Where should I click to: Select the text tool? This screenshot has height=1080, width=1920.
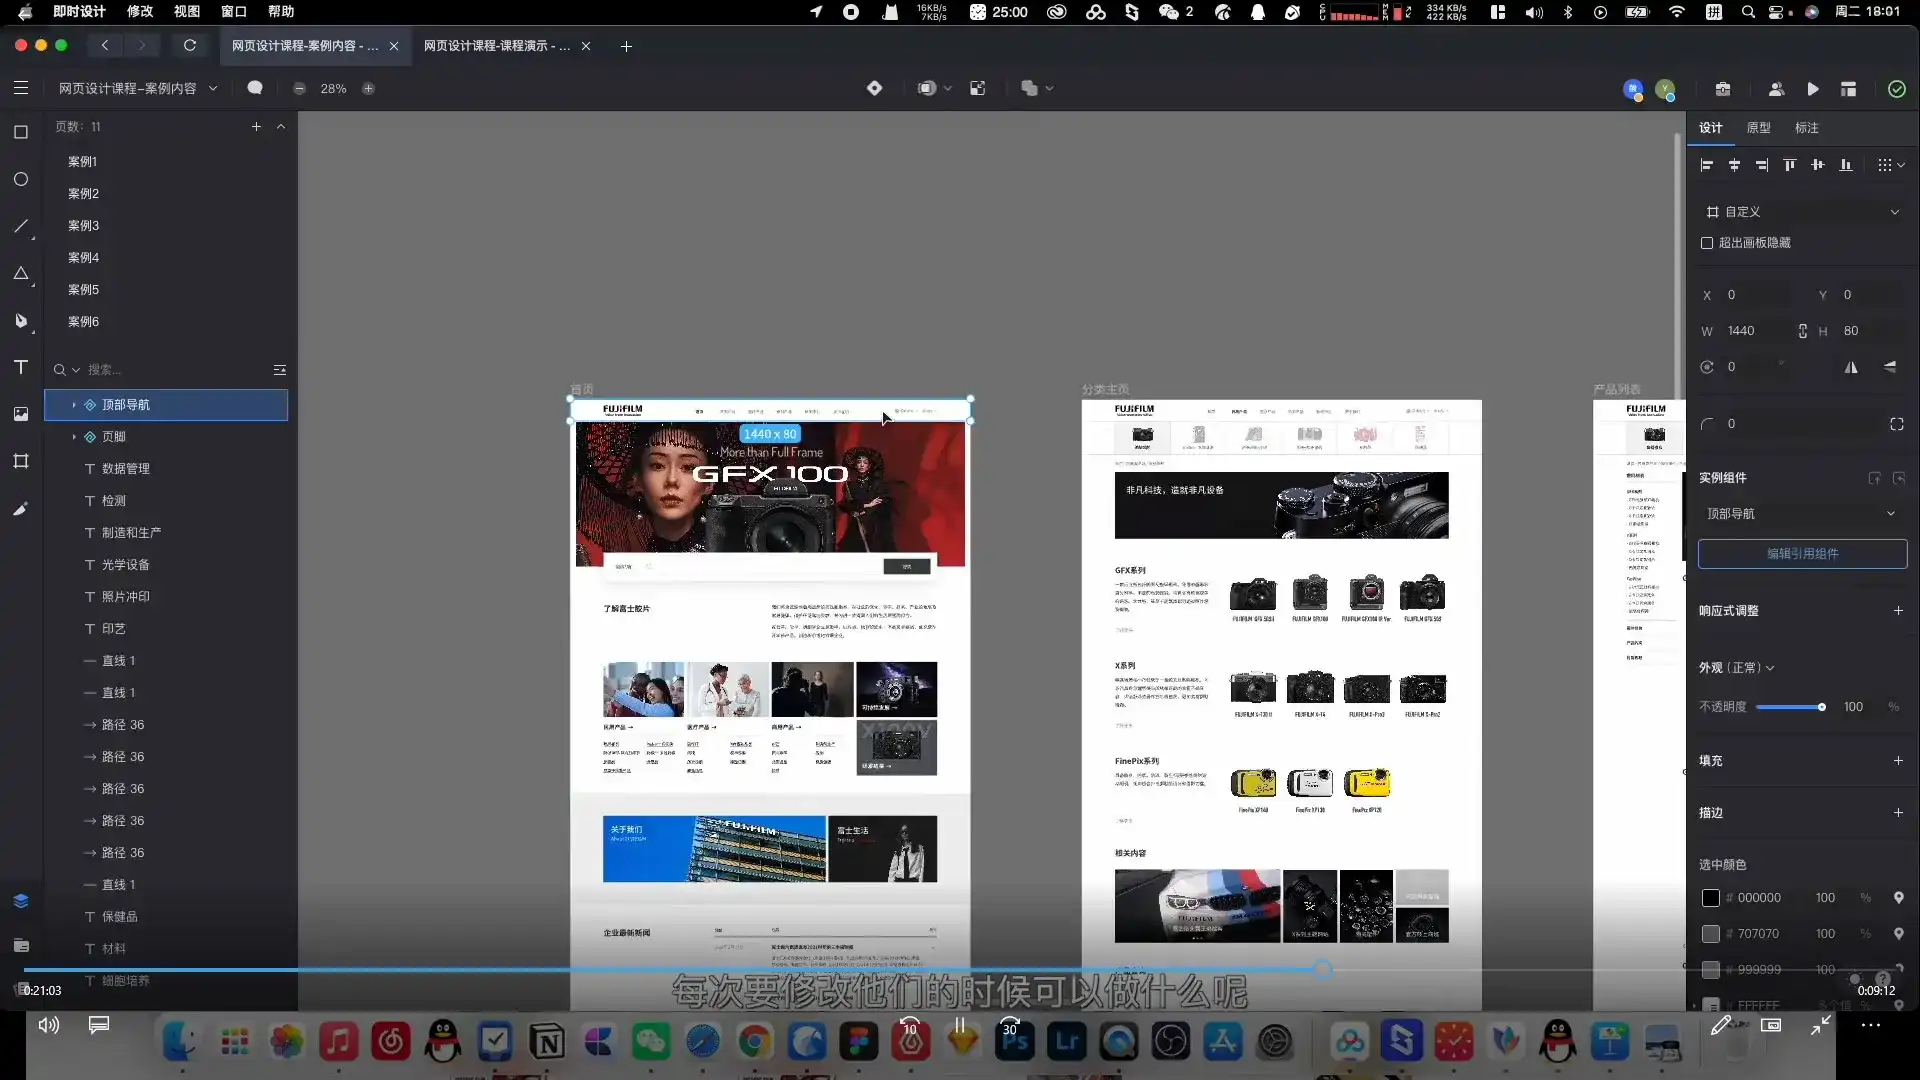[x=20, y=367]
